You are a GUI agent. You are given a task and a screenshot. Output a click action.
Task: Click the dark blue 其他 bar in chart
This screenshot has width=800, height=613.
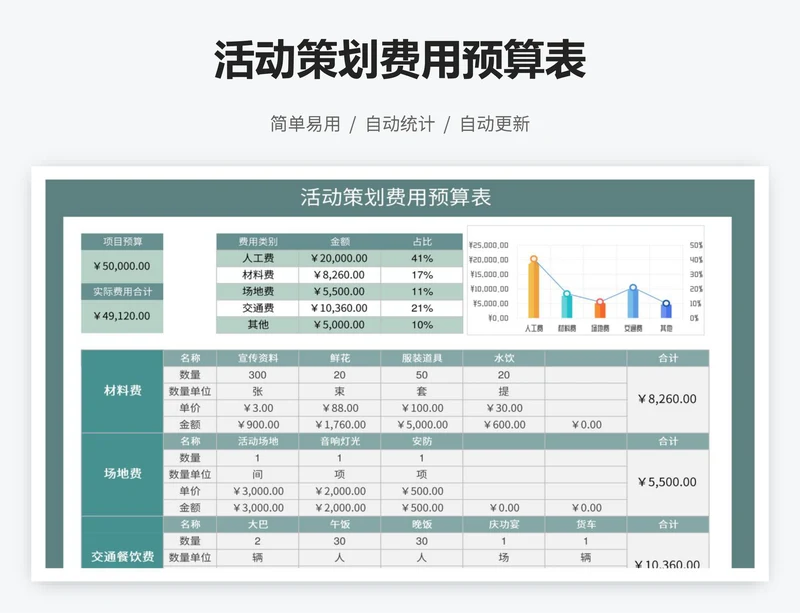666,311
